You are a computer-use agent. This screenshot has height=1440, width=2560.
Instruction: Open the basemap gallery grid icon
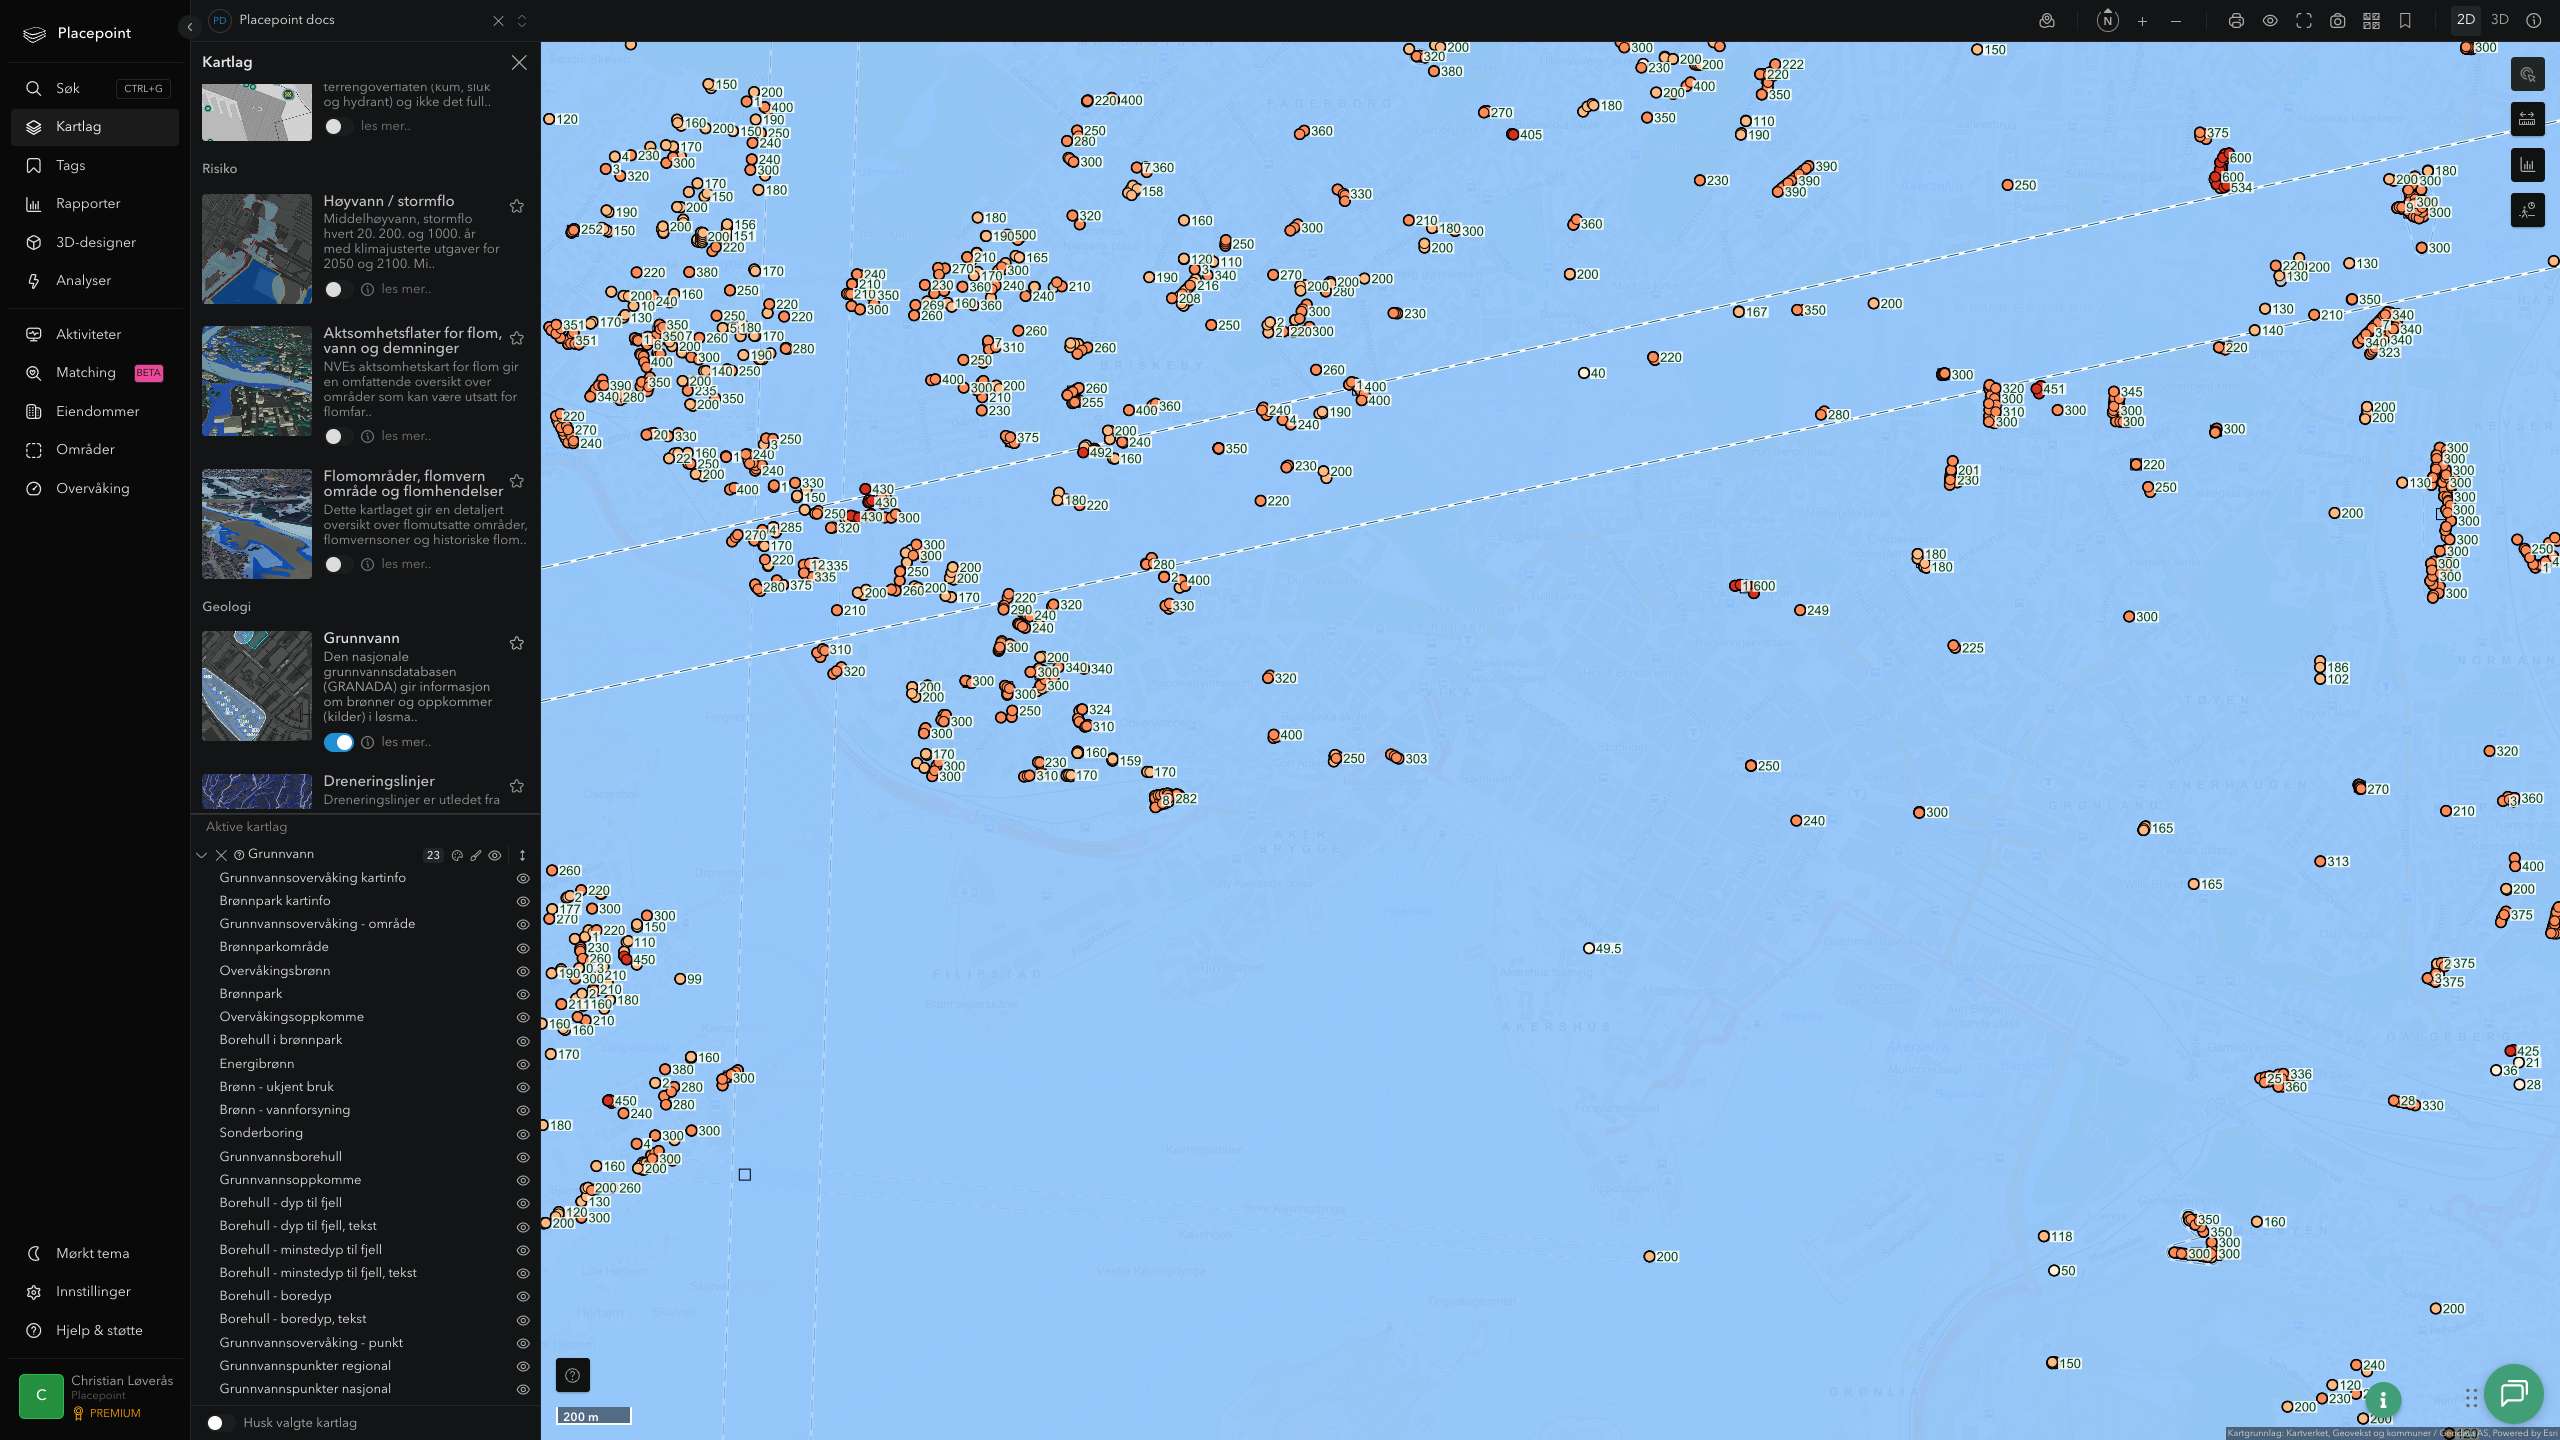(x=2371, y=20)
